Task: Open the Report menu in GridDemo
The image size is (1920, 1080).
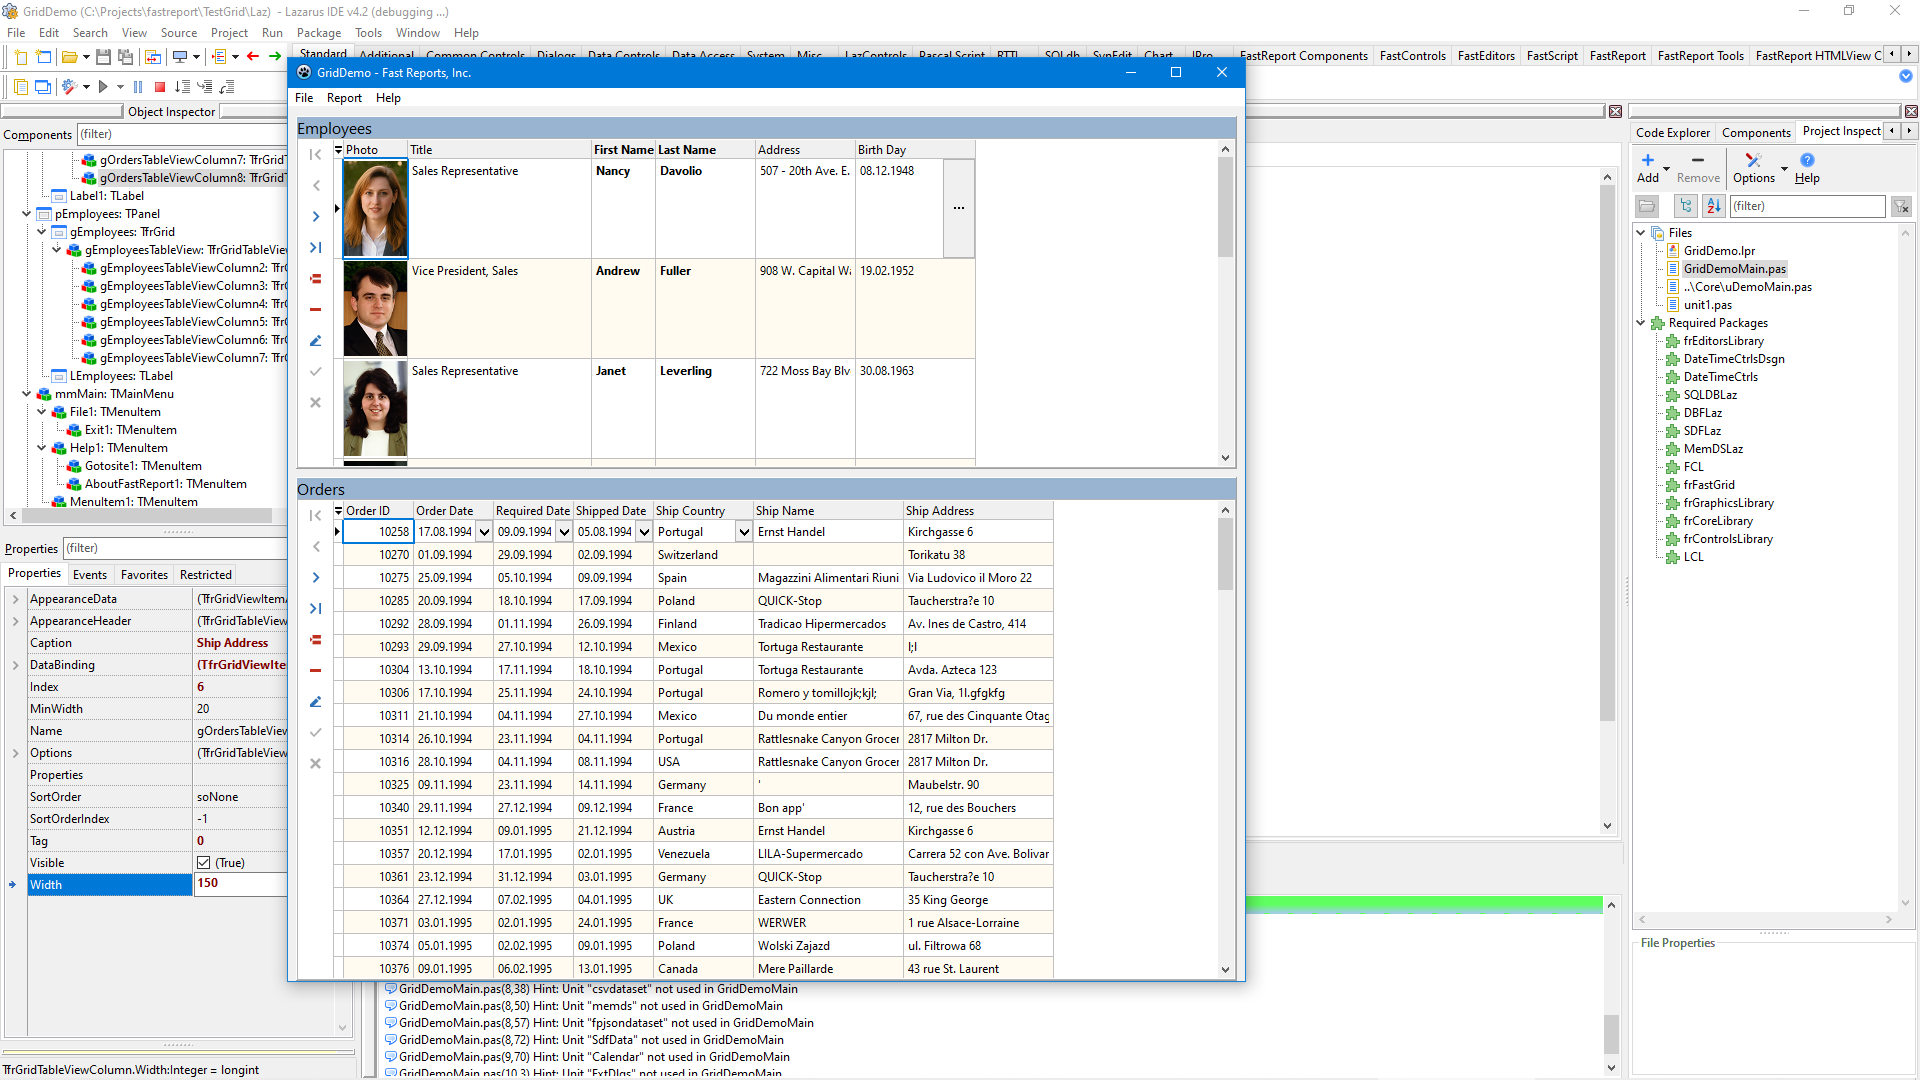Action: pos(344,98)
